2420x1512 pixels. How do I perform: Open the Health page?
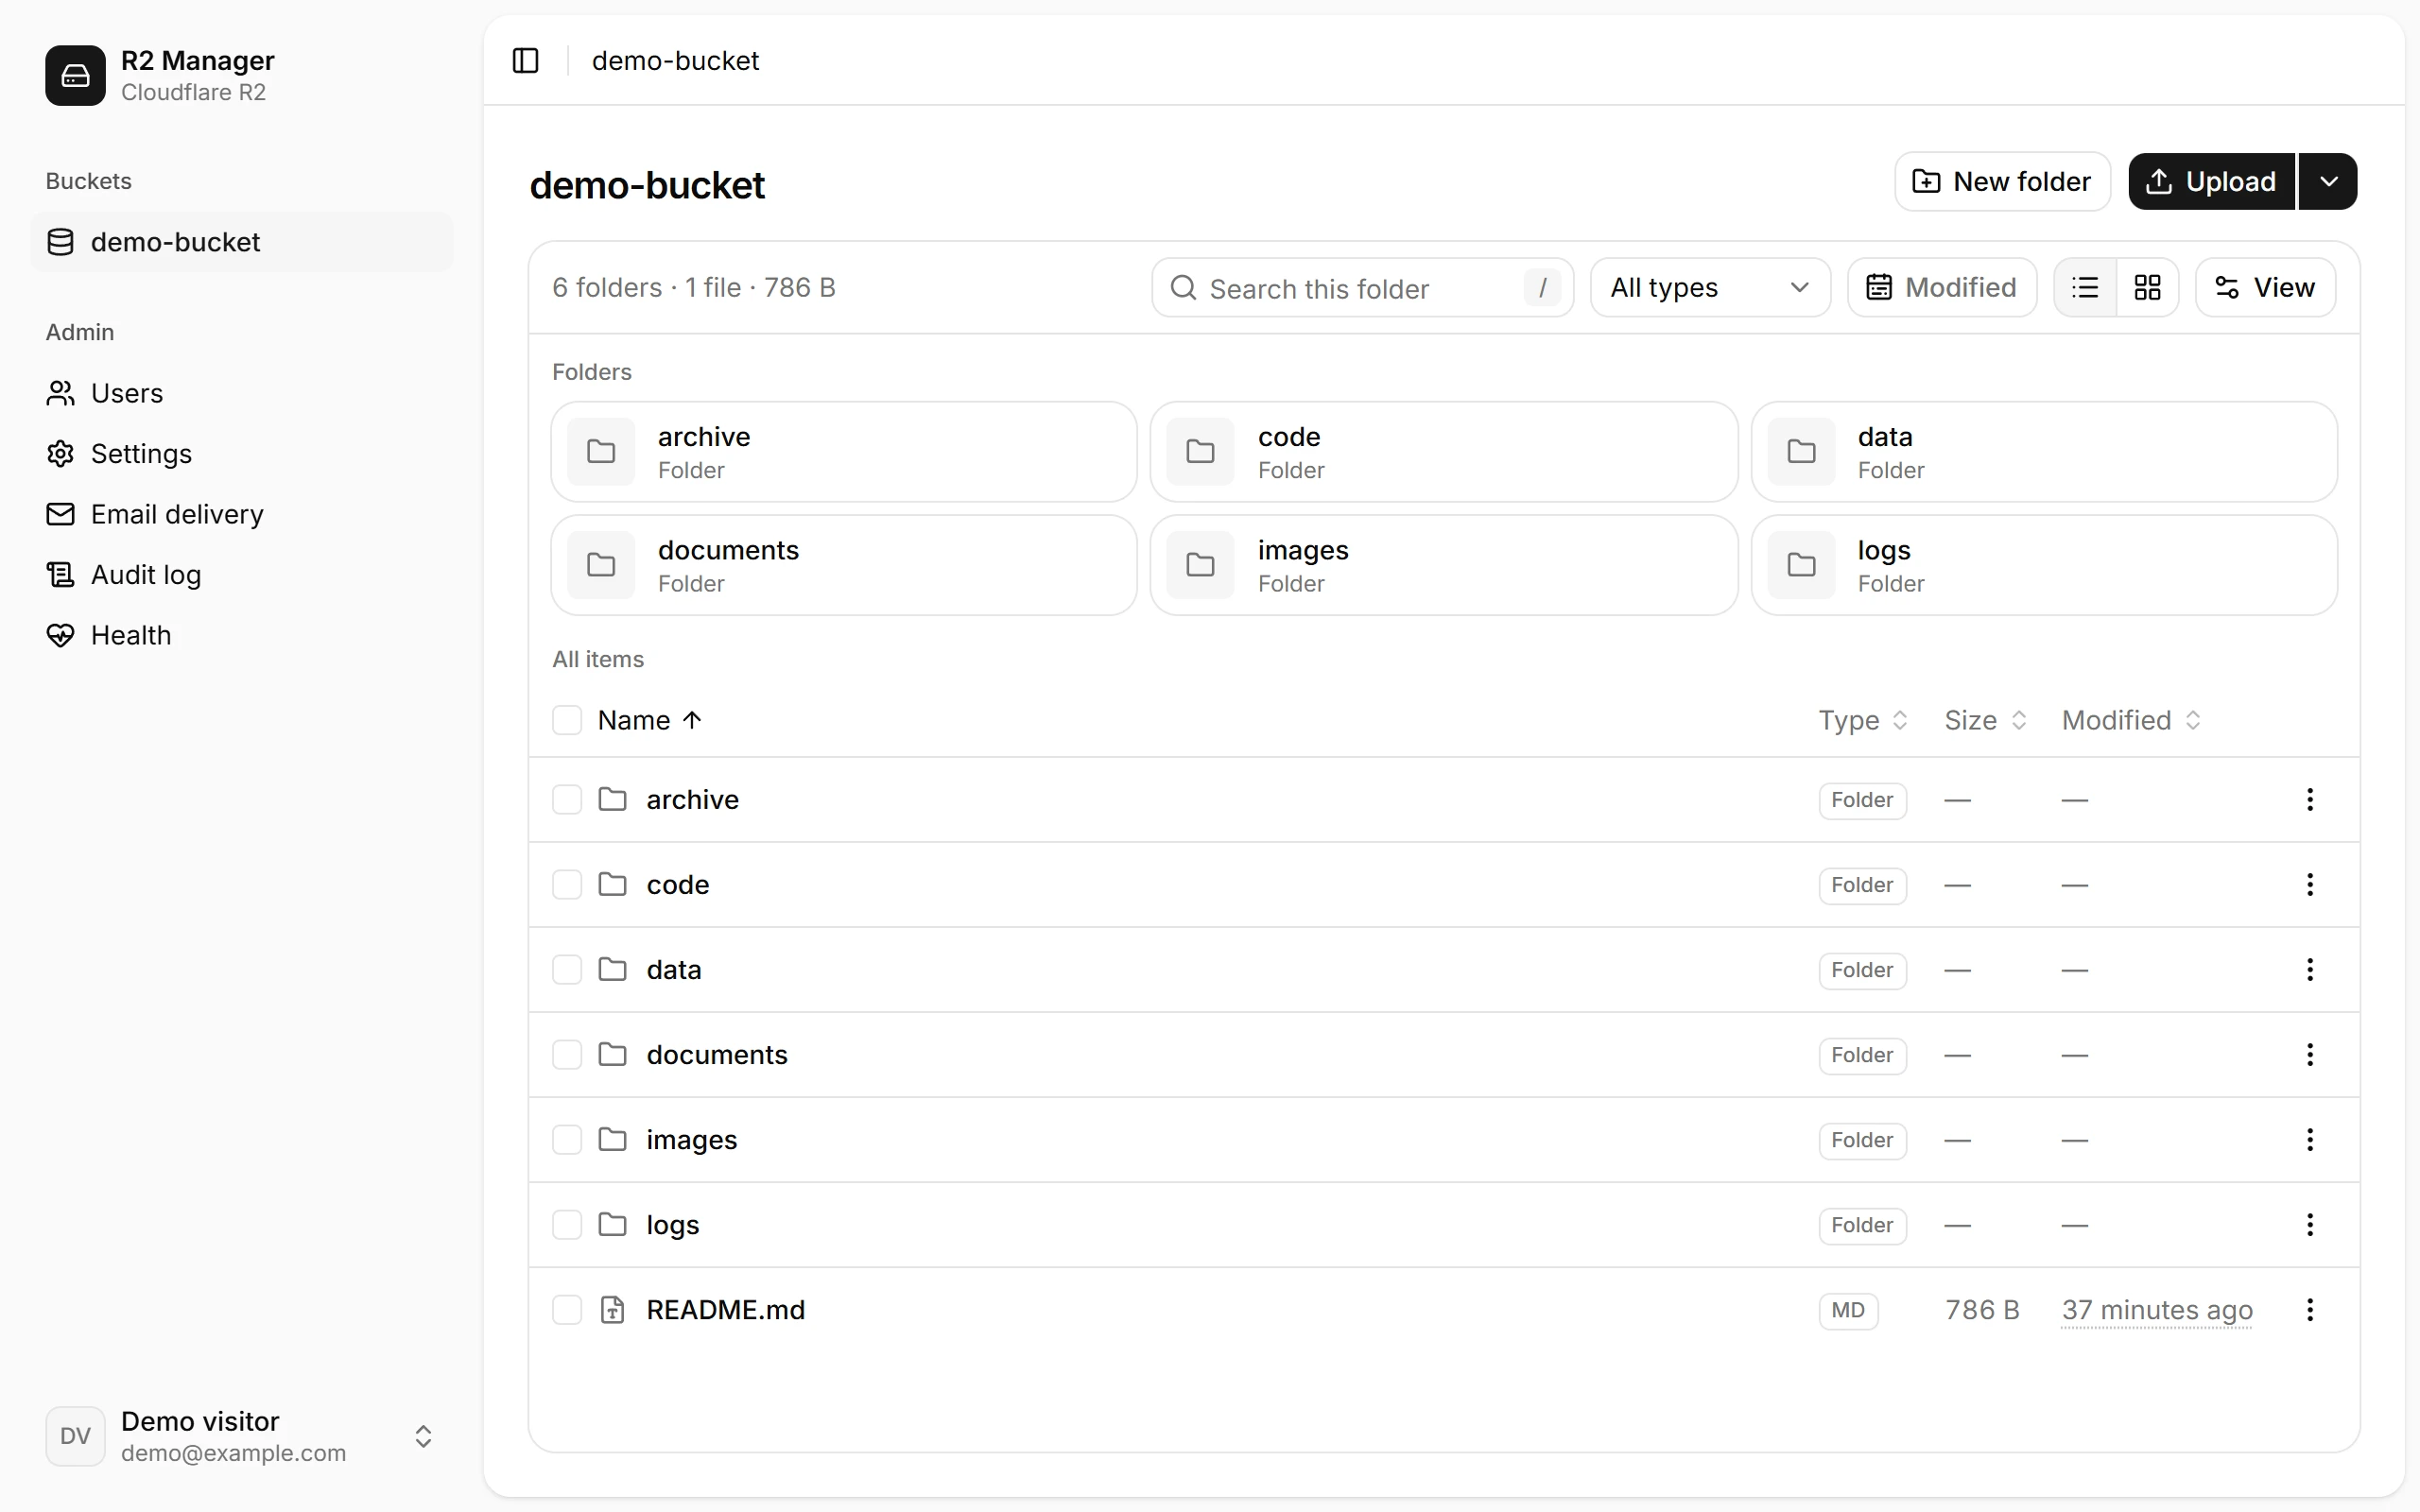pyautogui.click(x=242, y=635)
